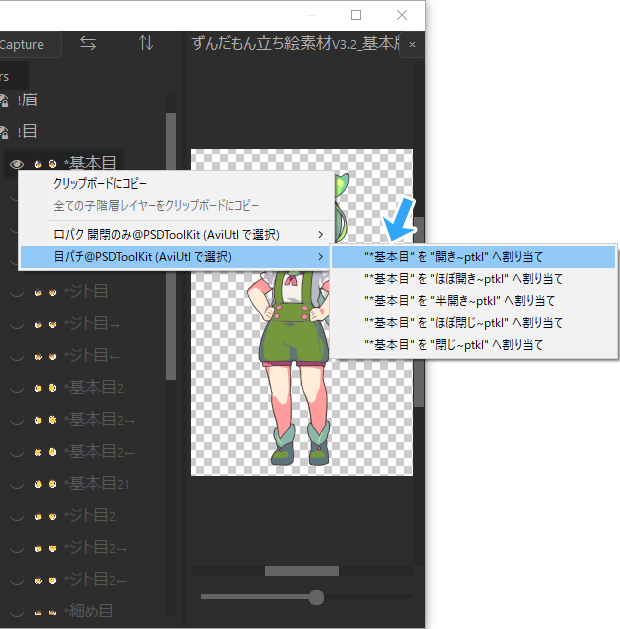Select the ずんだもん立ち絵素材v3.2 tab
Screen dimensions: 620x629
pyautogui.click(x=296, y=43)
